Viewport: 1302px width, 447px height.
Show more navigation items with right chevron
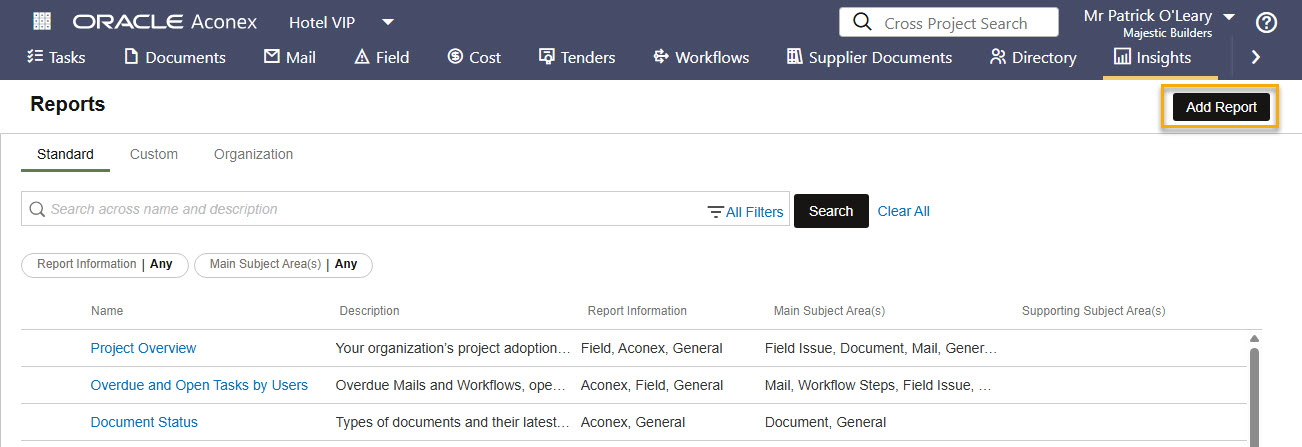pyautogui.click(x=1255, y=57)
